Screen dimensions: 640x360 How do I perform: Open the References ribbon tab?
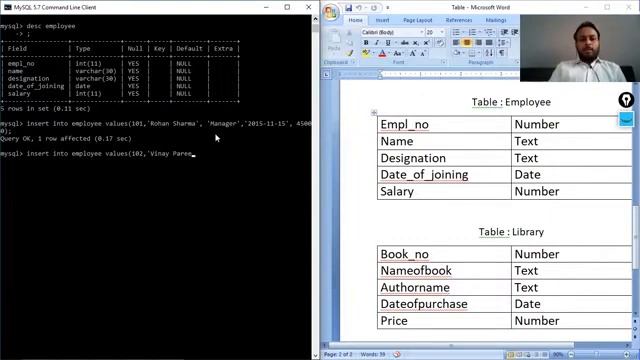pyautogui.click(x=459, y=20)
